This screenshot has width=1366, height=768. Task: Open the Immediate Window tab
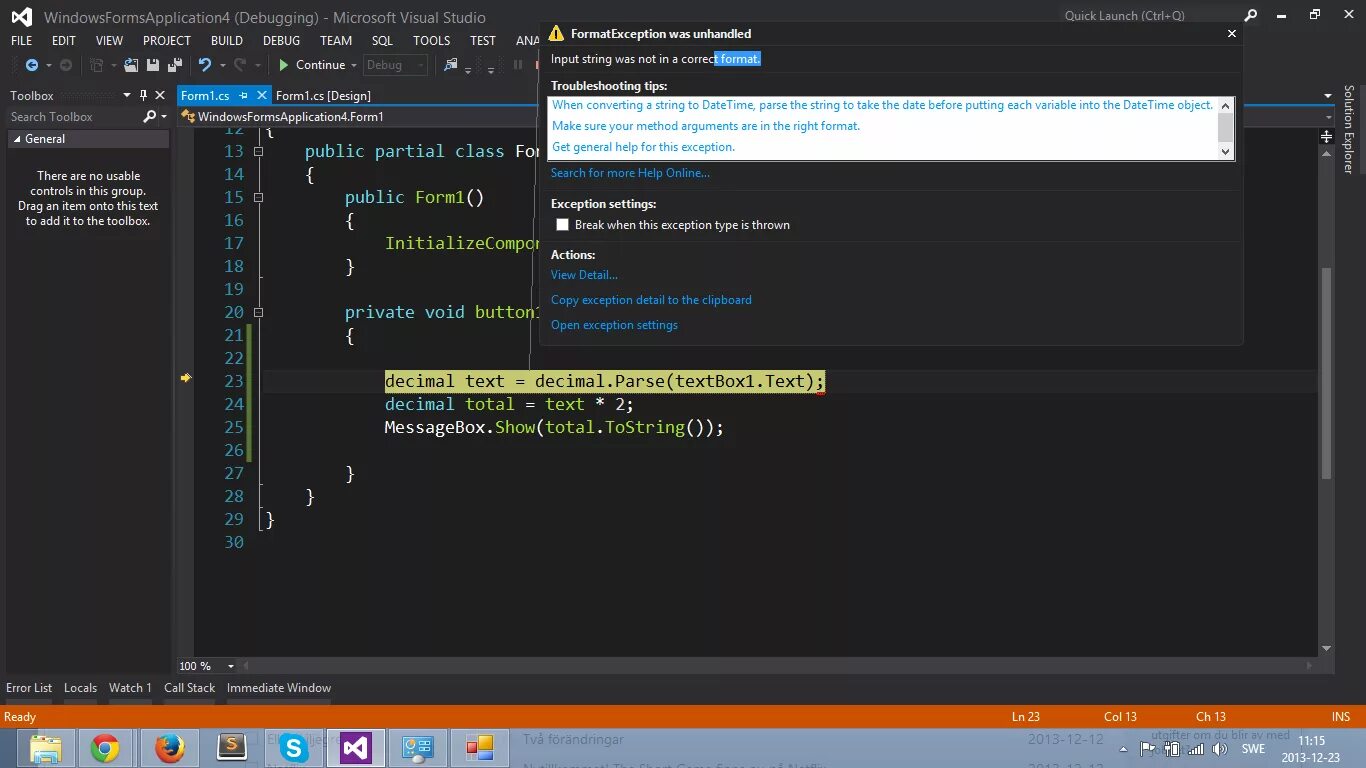coord(279,688)
